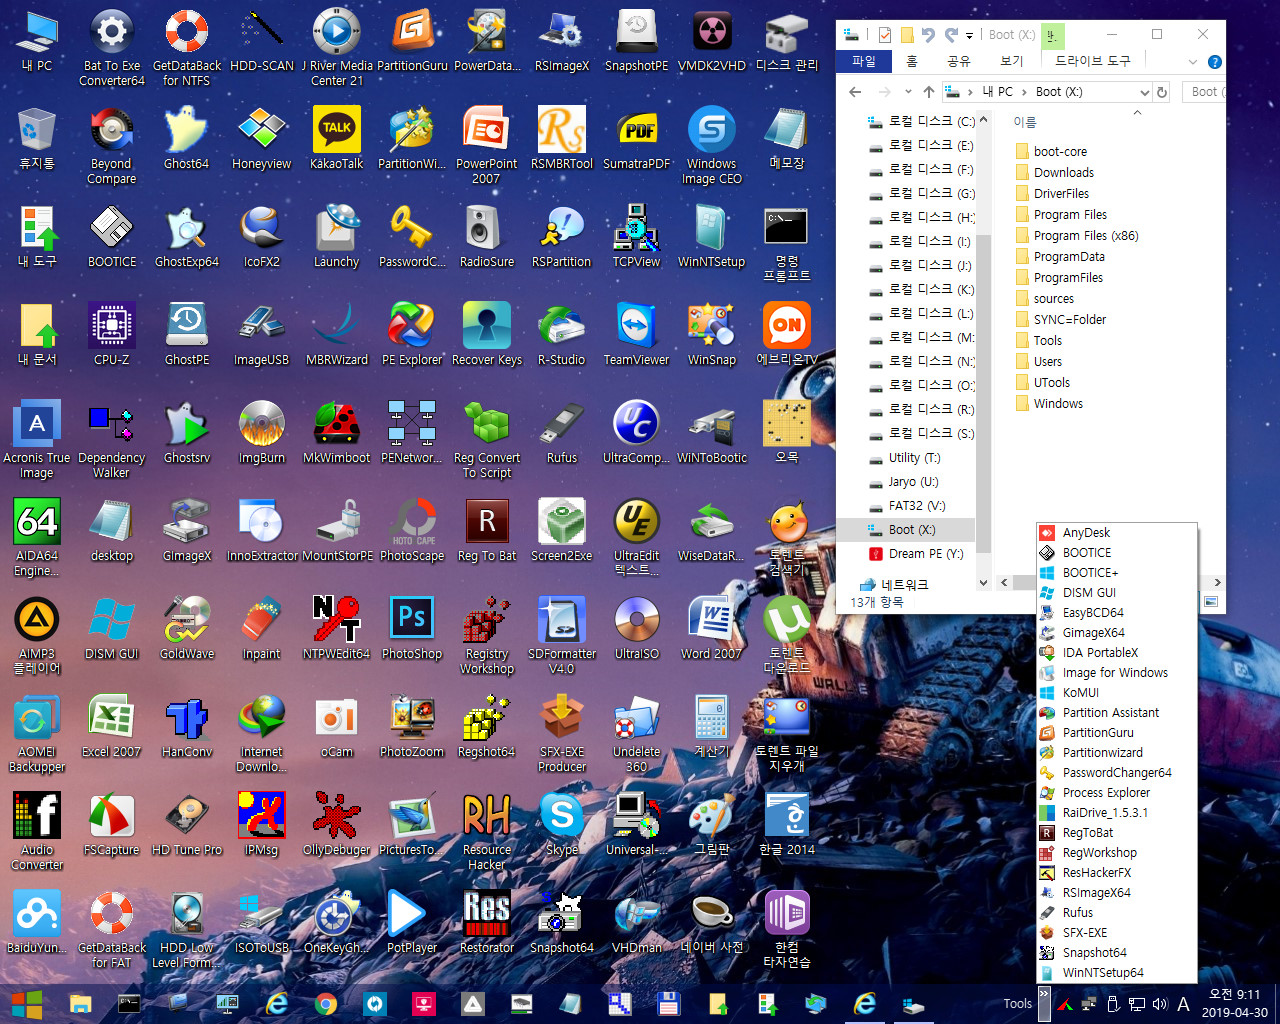This screenshot has width=1280, height=1024.
Task: Launch PotPlayer desktop shortcut
Action: 412,923
